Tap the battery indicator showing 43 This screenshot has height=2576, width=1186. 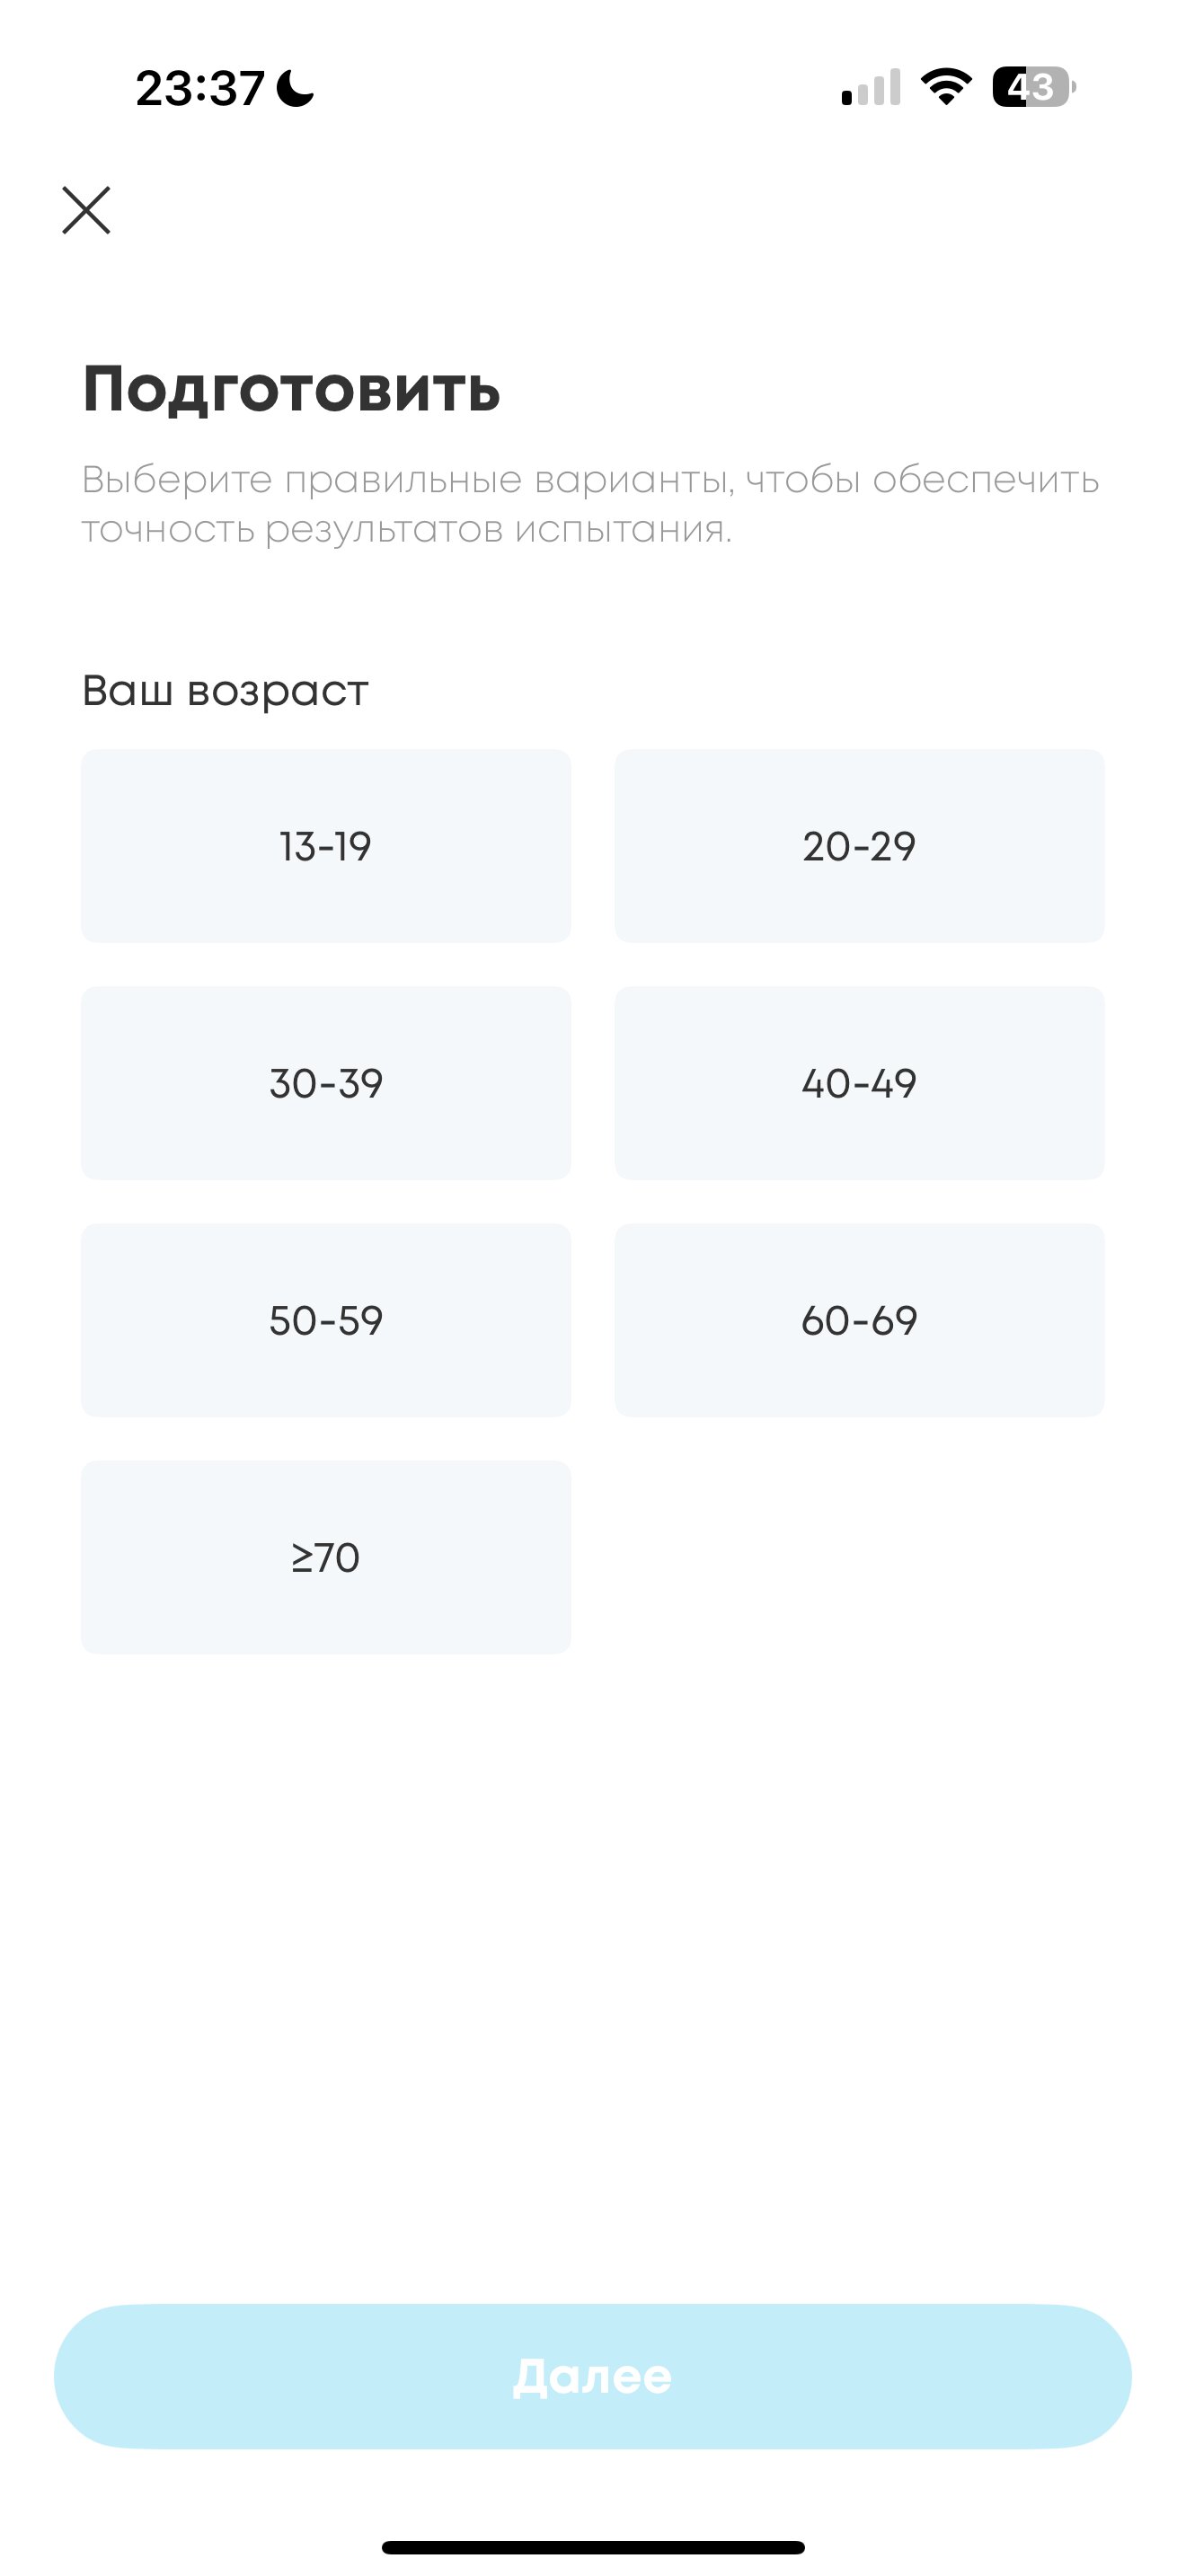tap(1034, 87)
